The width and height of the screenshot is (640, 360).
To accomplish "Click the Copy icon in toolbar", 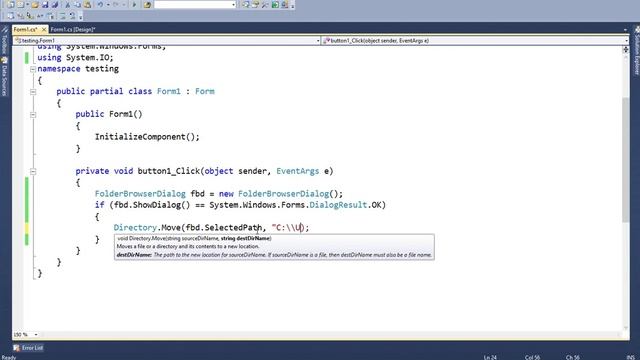I will (78, 4).
